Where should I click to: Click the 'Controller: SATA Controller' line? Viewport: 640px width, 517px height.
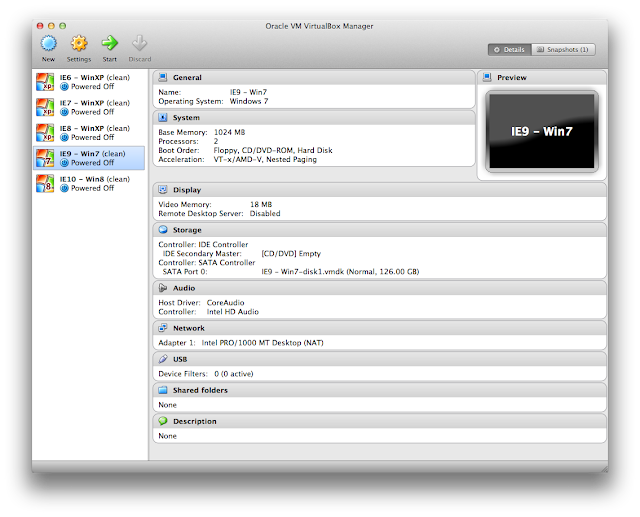[x=207, y=263]
